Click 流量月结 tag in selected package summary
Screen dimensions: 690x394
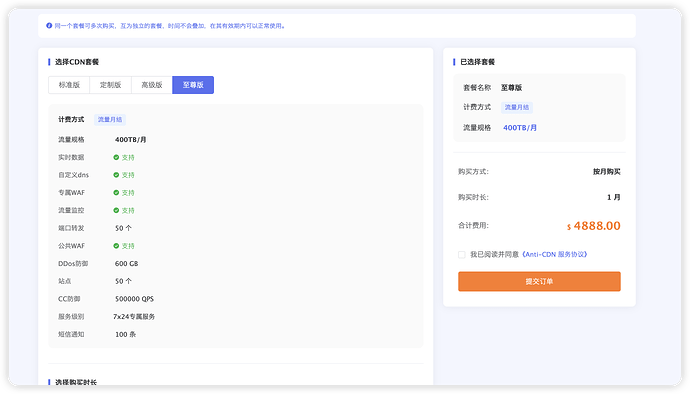click(x=517, y=107)
